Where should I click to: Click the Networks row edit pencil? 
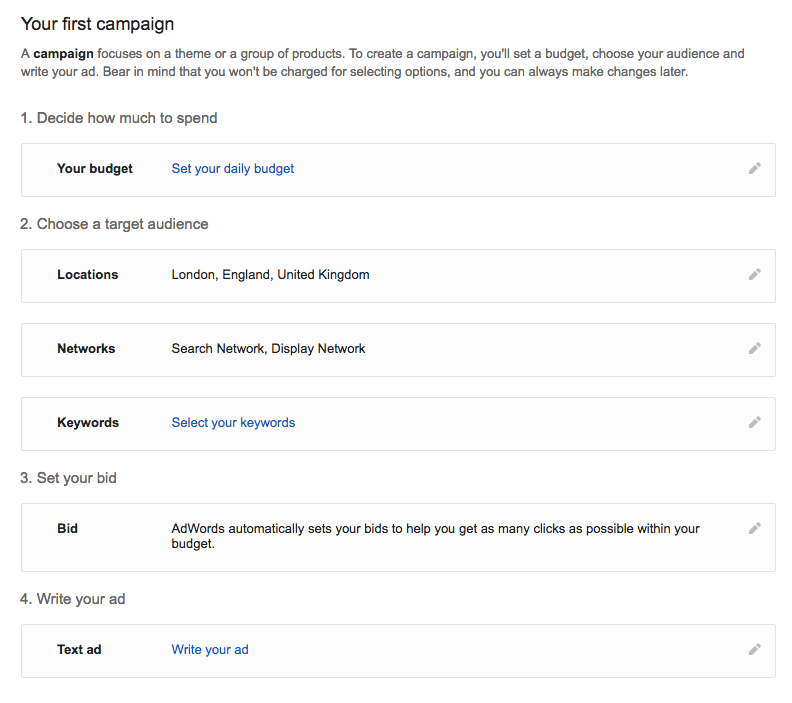pyautogui.click(x=755, y=348)
